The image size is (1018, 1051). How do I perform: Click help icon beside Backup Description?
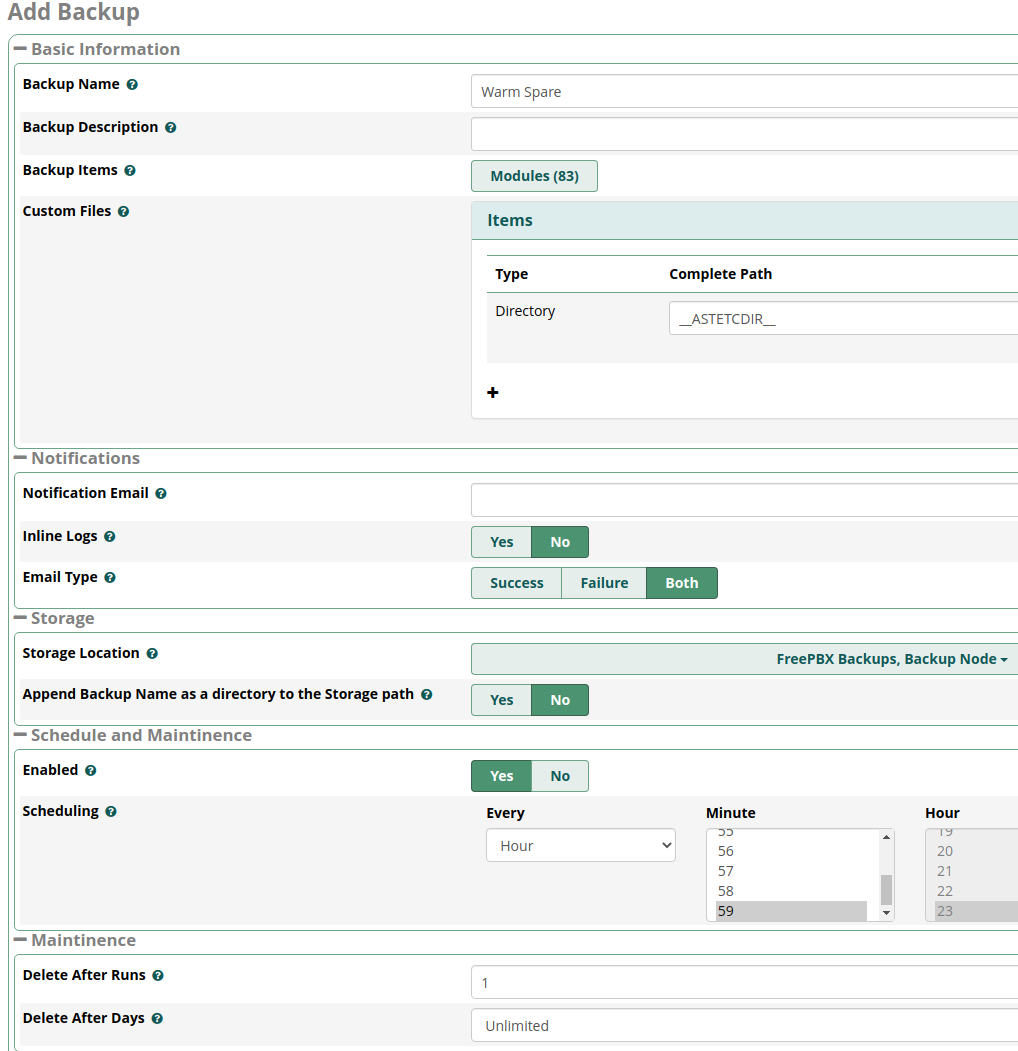point(171,128)
